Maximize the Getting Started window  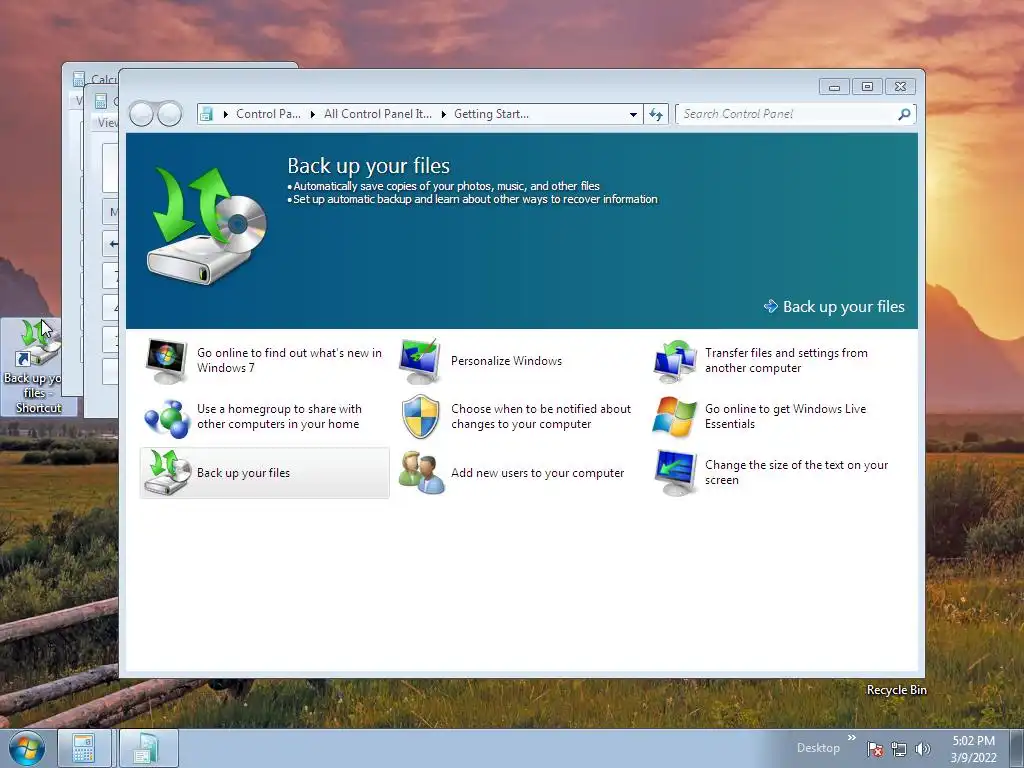[867, 86]
